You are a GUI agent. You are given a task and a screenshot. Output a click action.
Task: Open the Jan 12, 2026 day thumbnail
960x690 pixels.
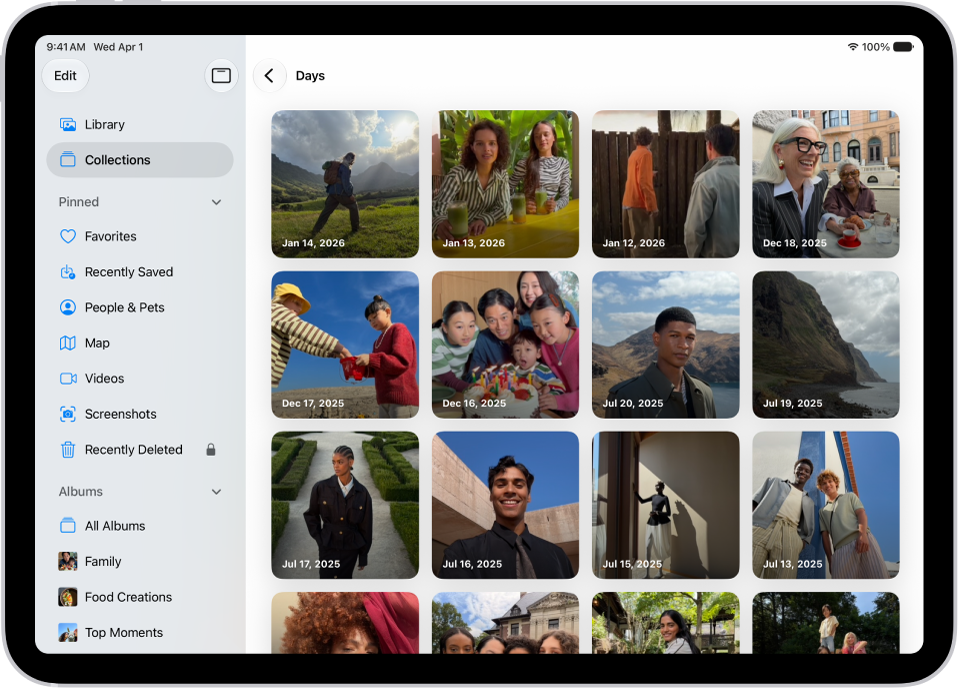(x=666, y=184)
